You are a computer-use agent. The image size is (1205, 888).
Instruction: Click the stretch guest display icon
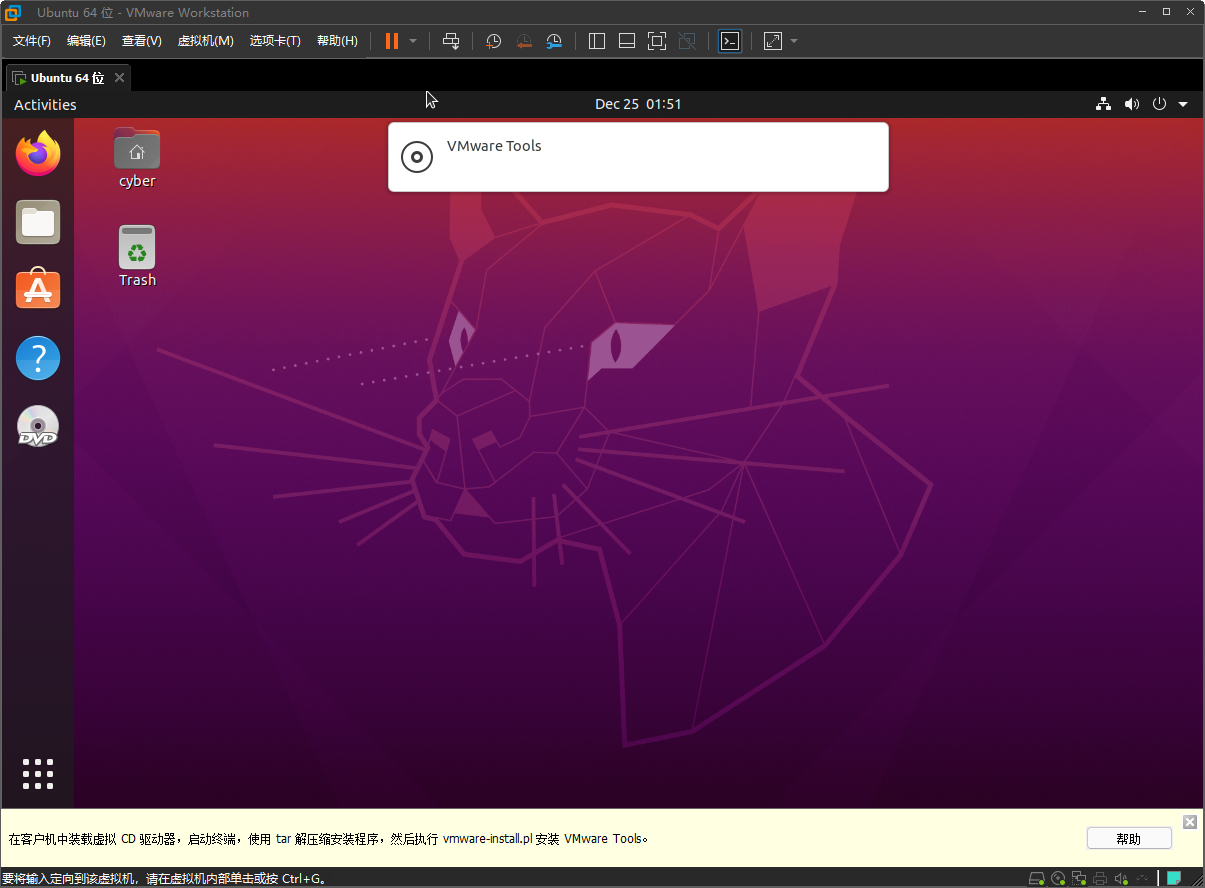(773, 41)
